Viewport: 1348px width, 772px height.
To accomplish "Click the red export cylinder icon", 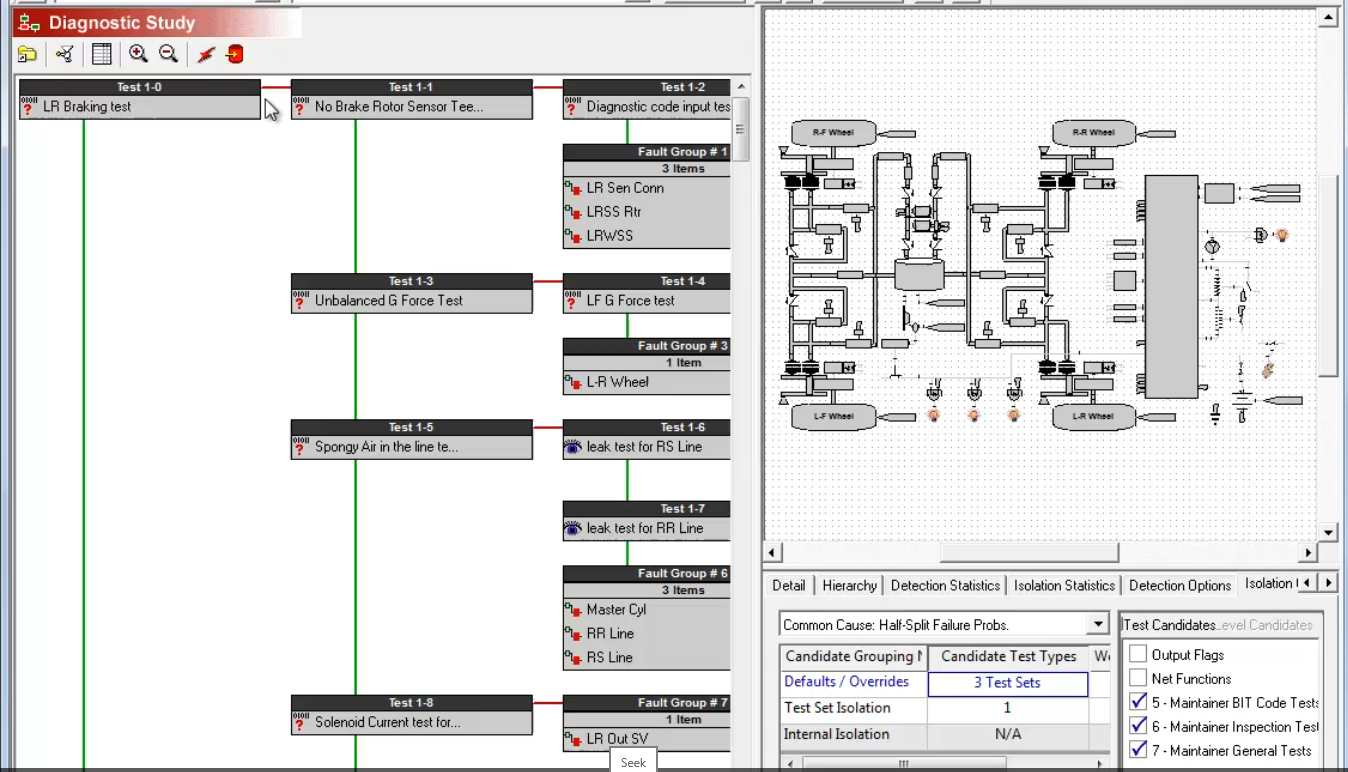I will point(235,55).
